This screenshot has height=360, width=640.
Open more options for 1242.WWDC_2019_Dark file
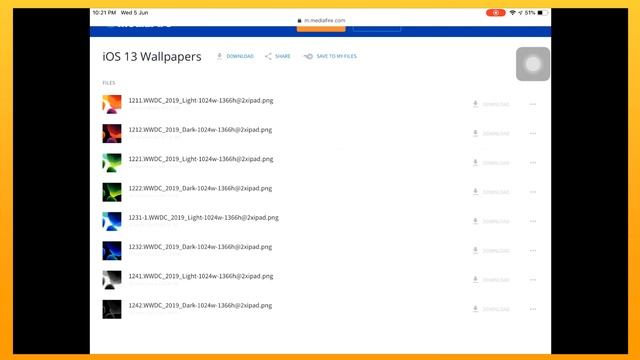pos(533,309)
